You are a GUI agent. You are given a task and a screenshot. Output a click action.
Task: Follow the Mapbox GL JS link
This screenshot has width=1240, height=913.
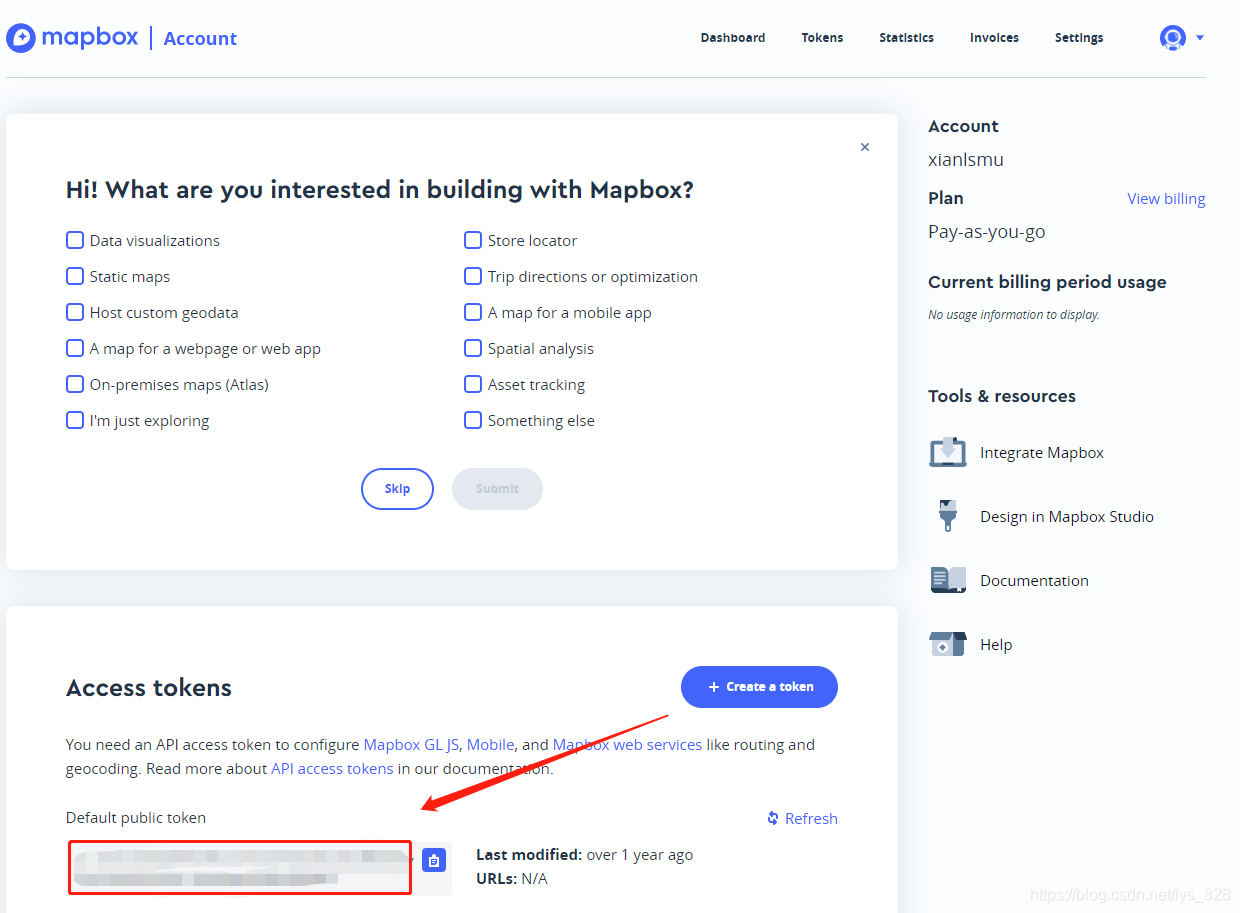(x=411, y=744)
